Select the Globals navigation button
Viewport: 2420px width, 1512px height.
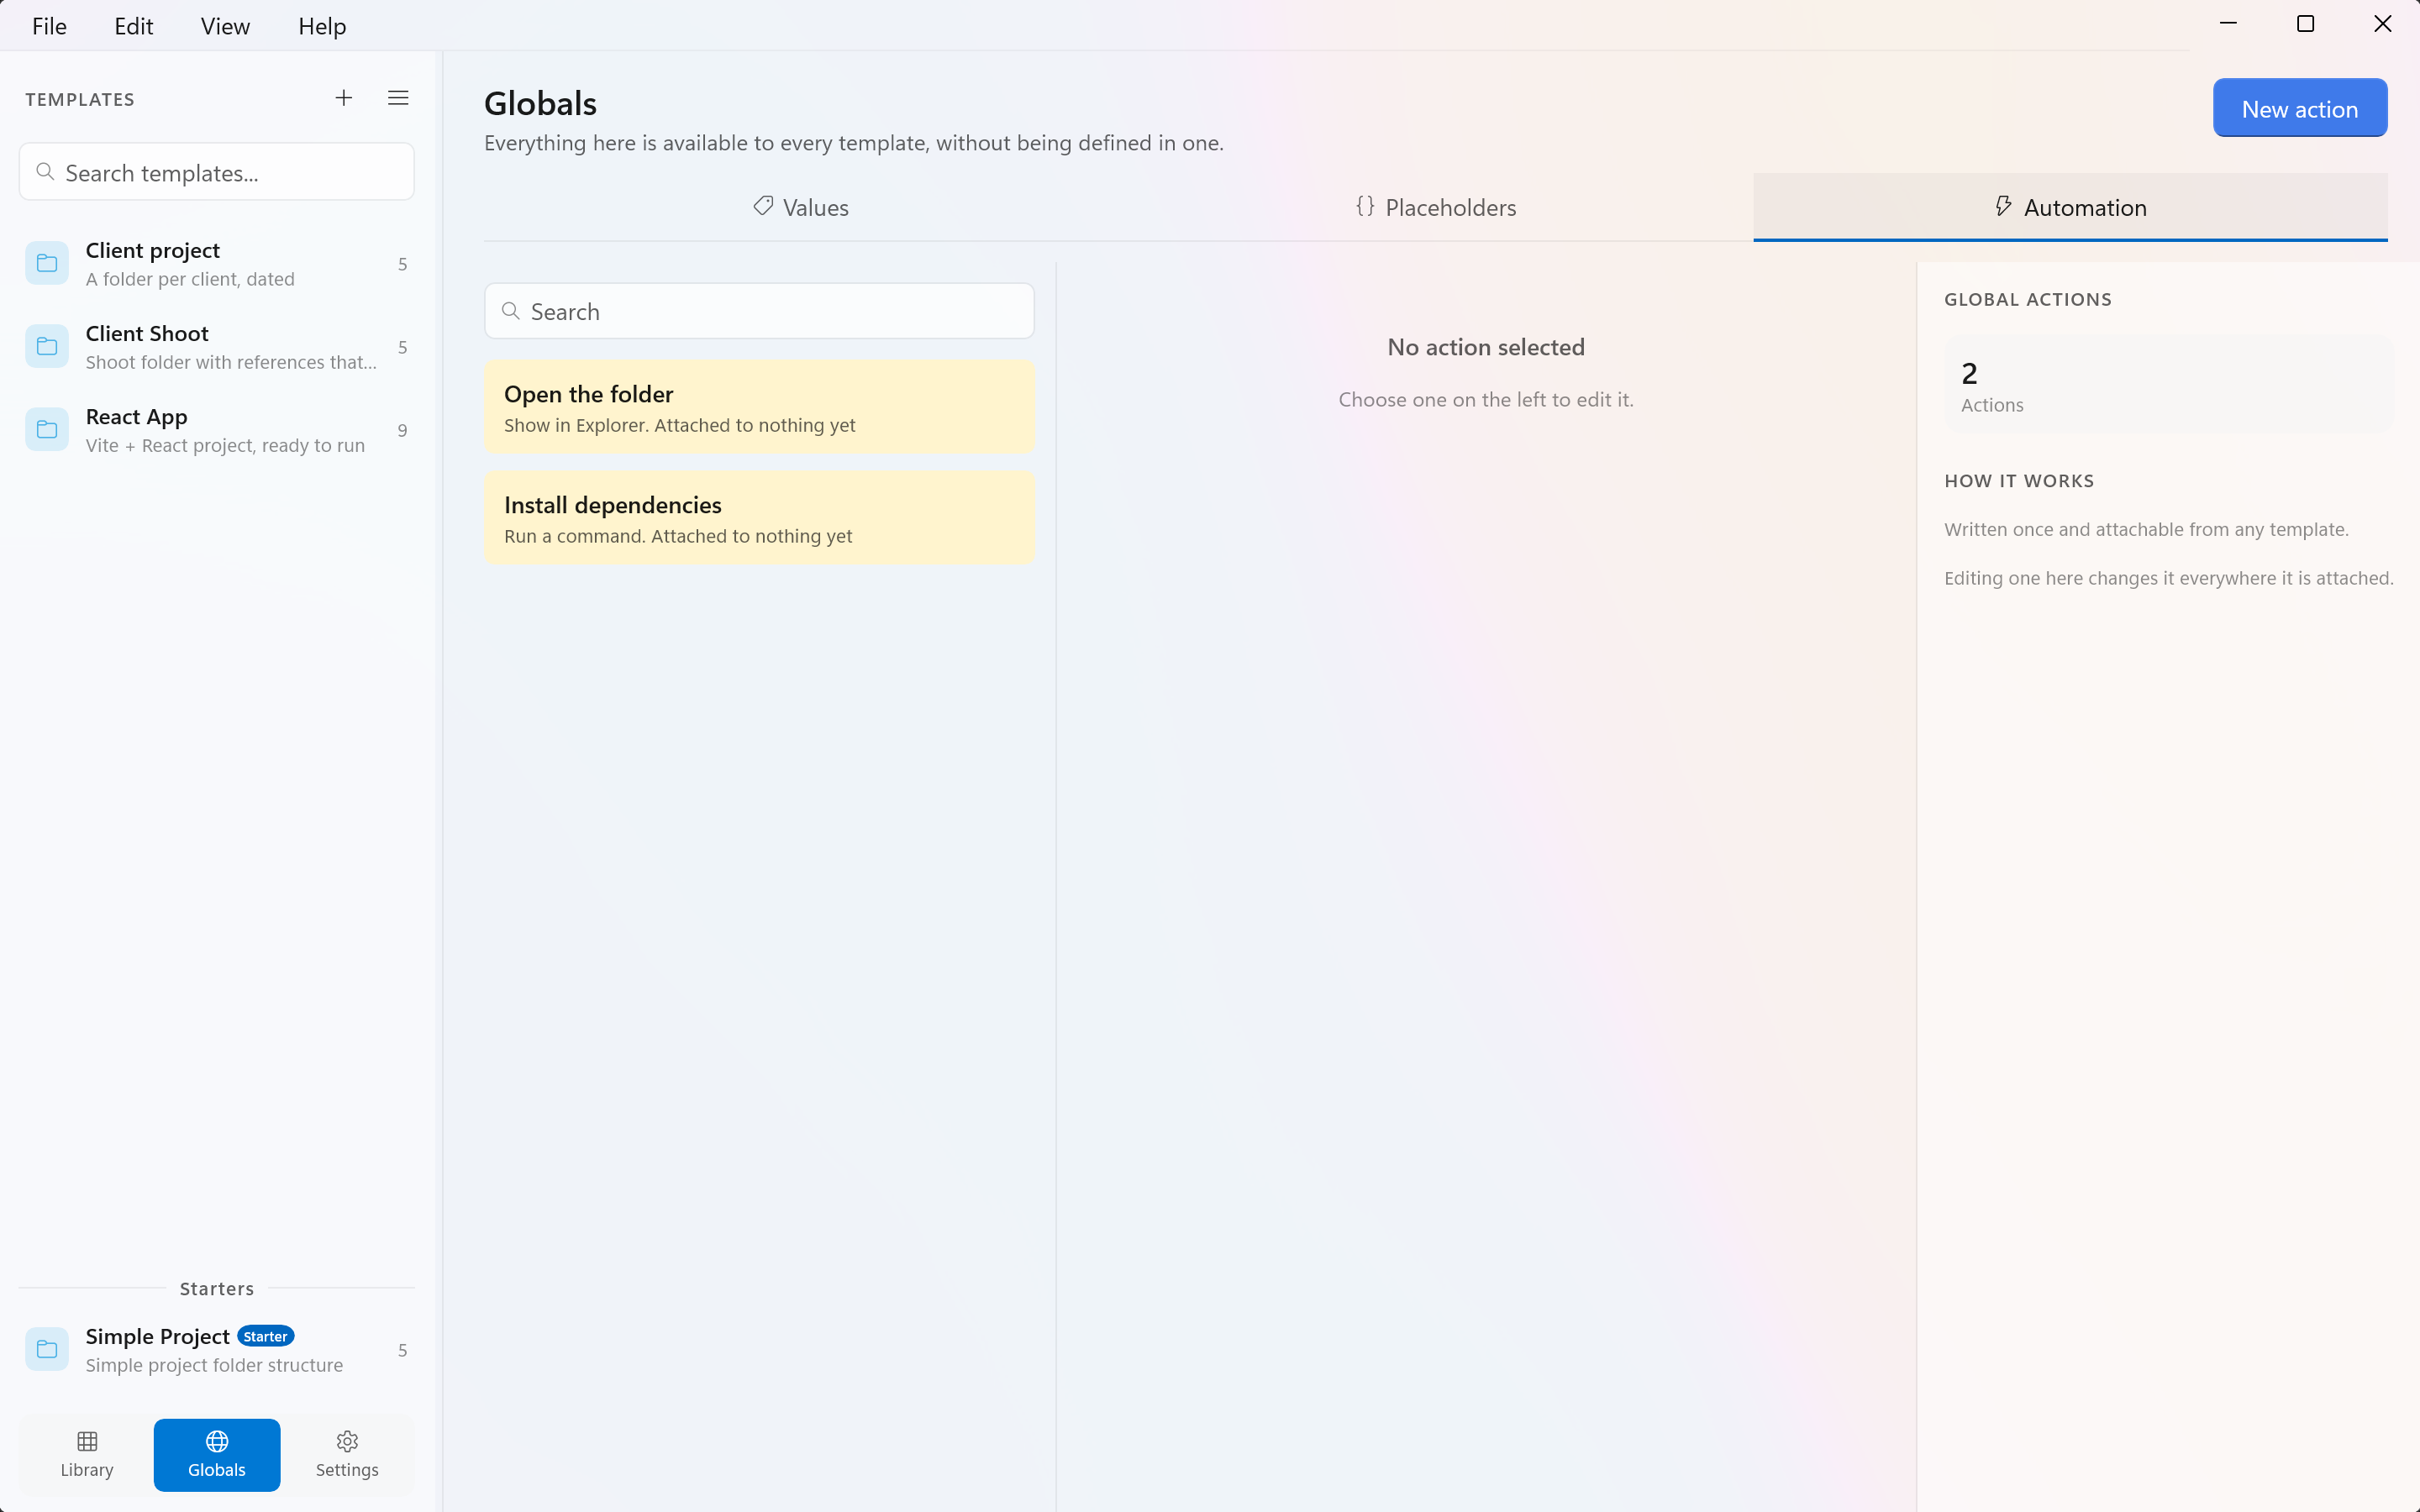tap(217, 1454)
